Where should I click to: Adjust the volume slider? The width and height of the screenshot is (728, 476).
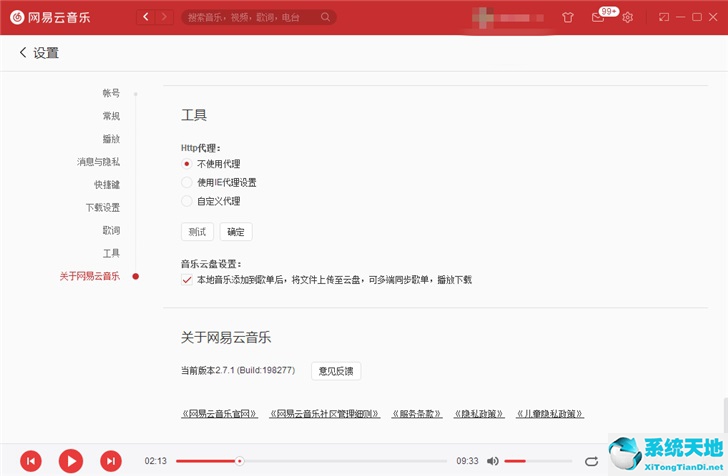[x=538, y=461]
